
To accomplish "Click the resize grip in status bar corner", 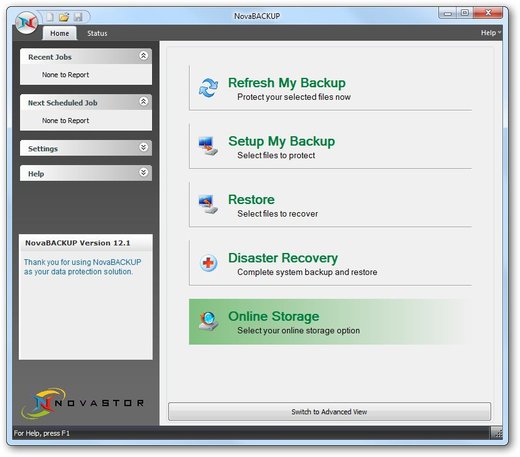I will coord(497,433).
